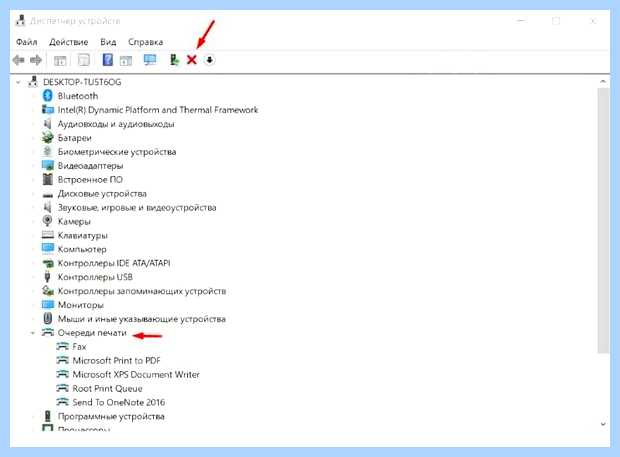
Task: Select Microsoft XPS Document Writer
Action: (x=136, y=374)
